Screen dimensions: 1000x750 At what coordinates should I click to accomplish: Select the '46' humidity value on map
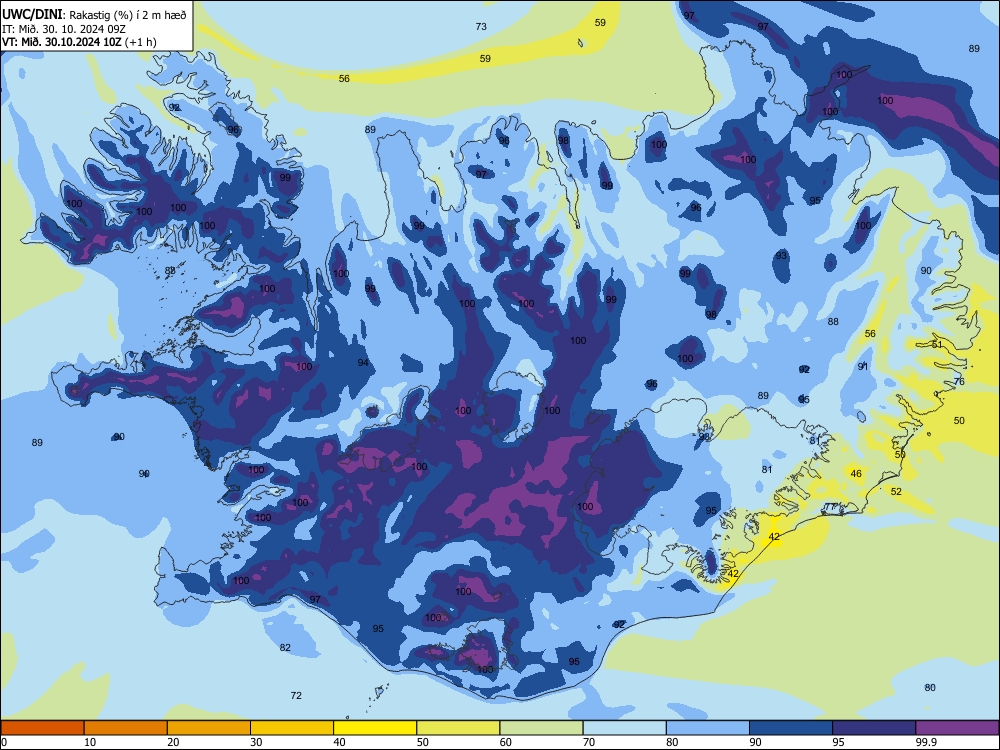click(x=856, y=473)
